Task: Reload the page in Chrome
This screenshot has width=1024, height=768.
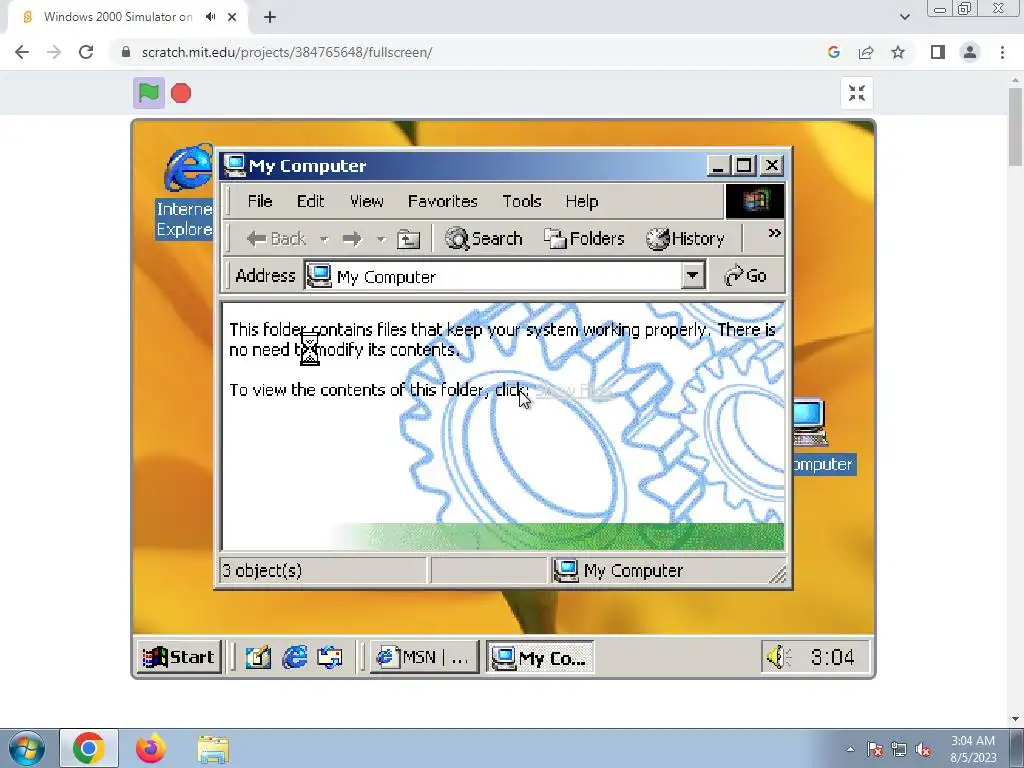Action: [x=86, y=52]
